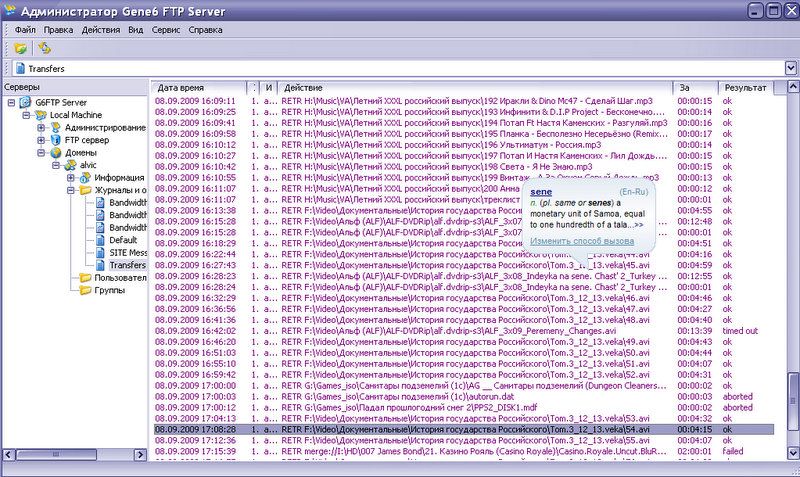Click the Default log document icon
Viewport: 800px width, 477px height.
[x=100, y=240]
